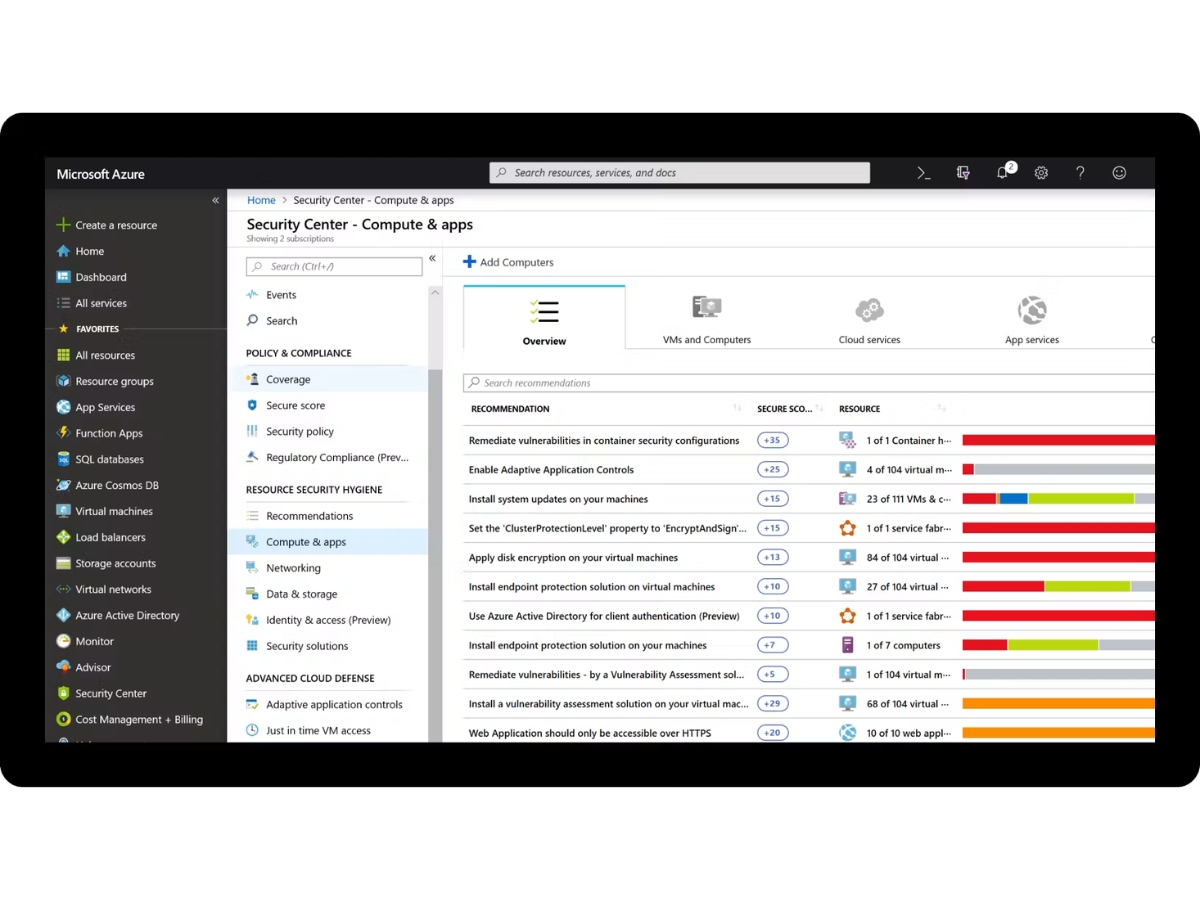The height and width of the screenshot is (900, 1200).
Task: Click the Search recommendations field
Action: (x=808, y=383)
